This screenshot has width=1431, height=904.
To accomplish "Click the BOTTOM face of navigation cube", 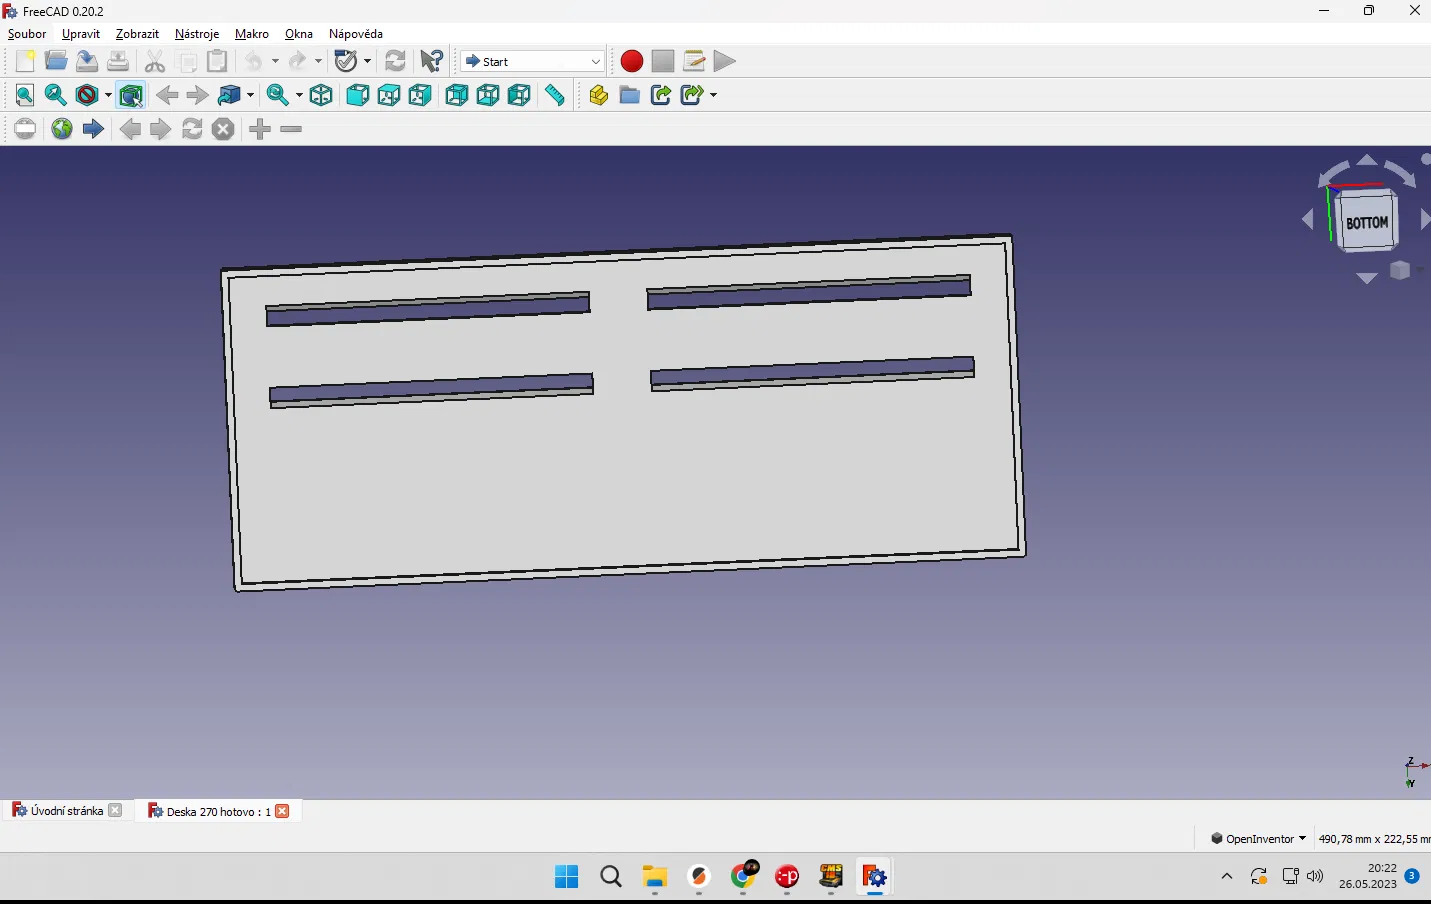I will click(1366, 223).
